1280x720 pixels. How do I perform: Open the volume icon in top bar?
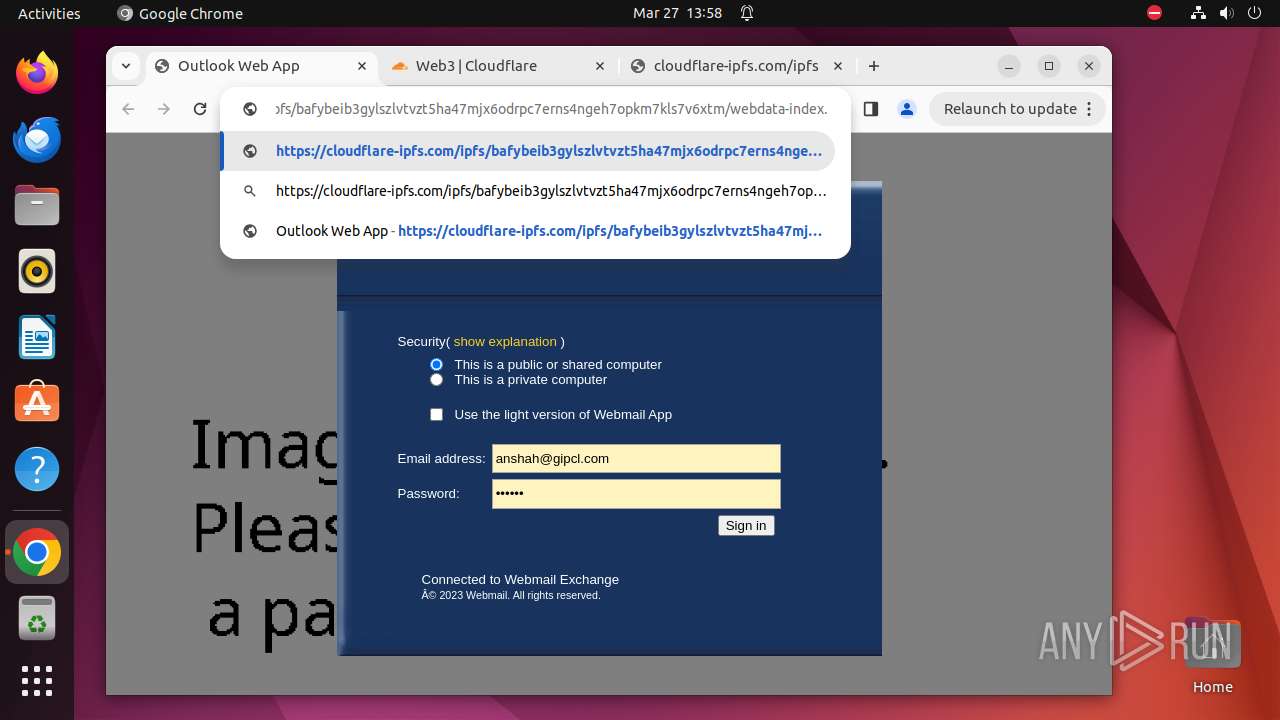pos(1226,13)
